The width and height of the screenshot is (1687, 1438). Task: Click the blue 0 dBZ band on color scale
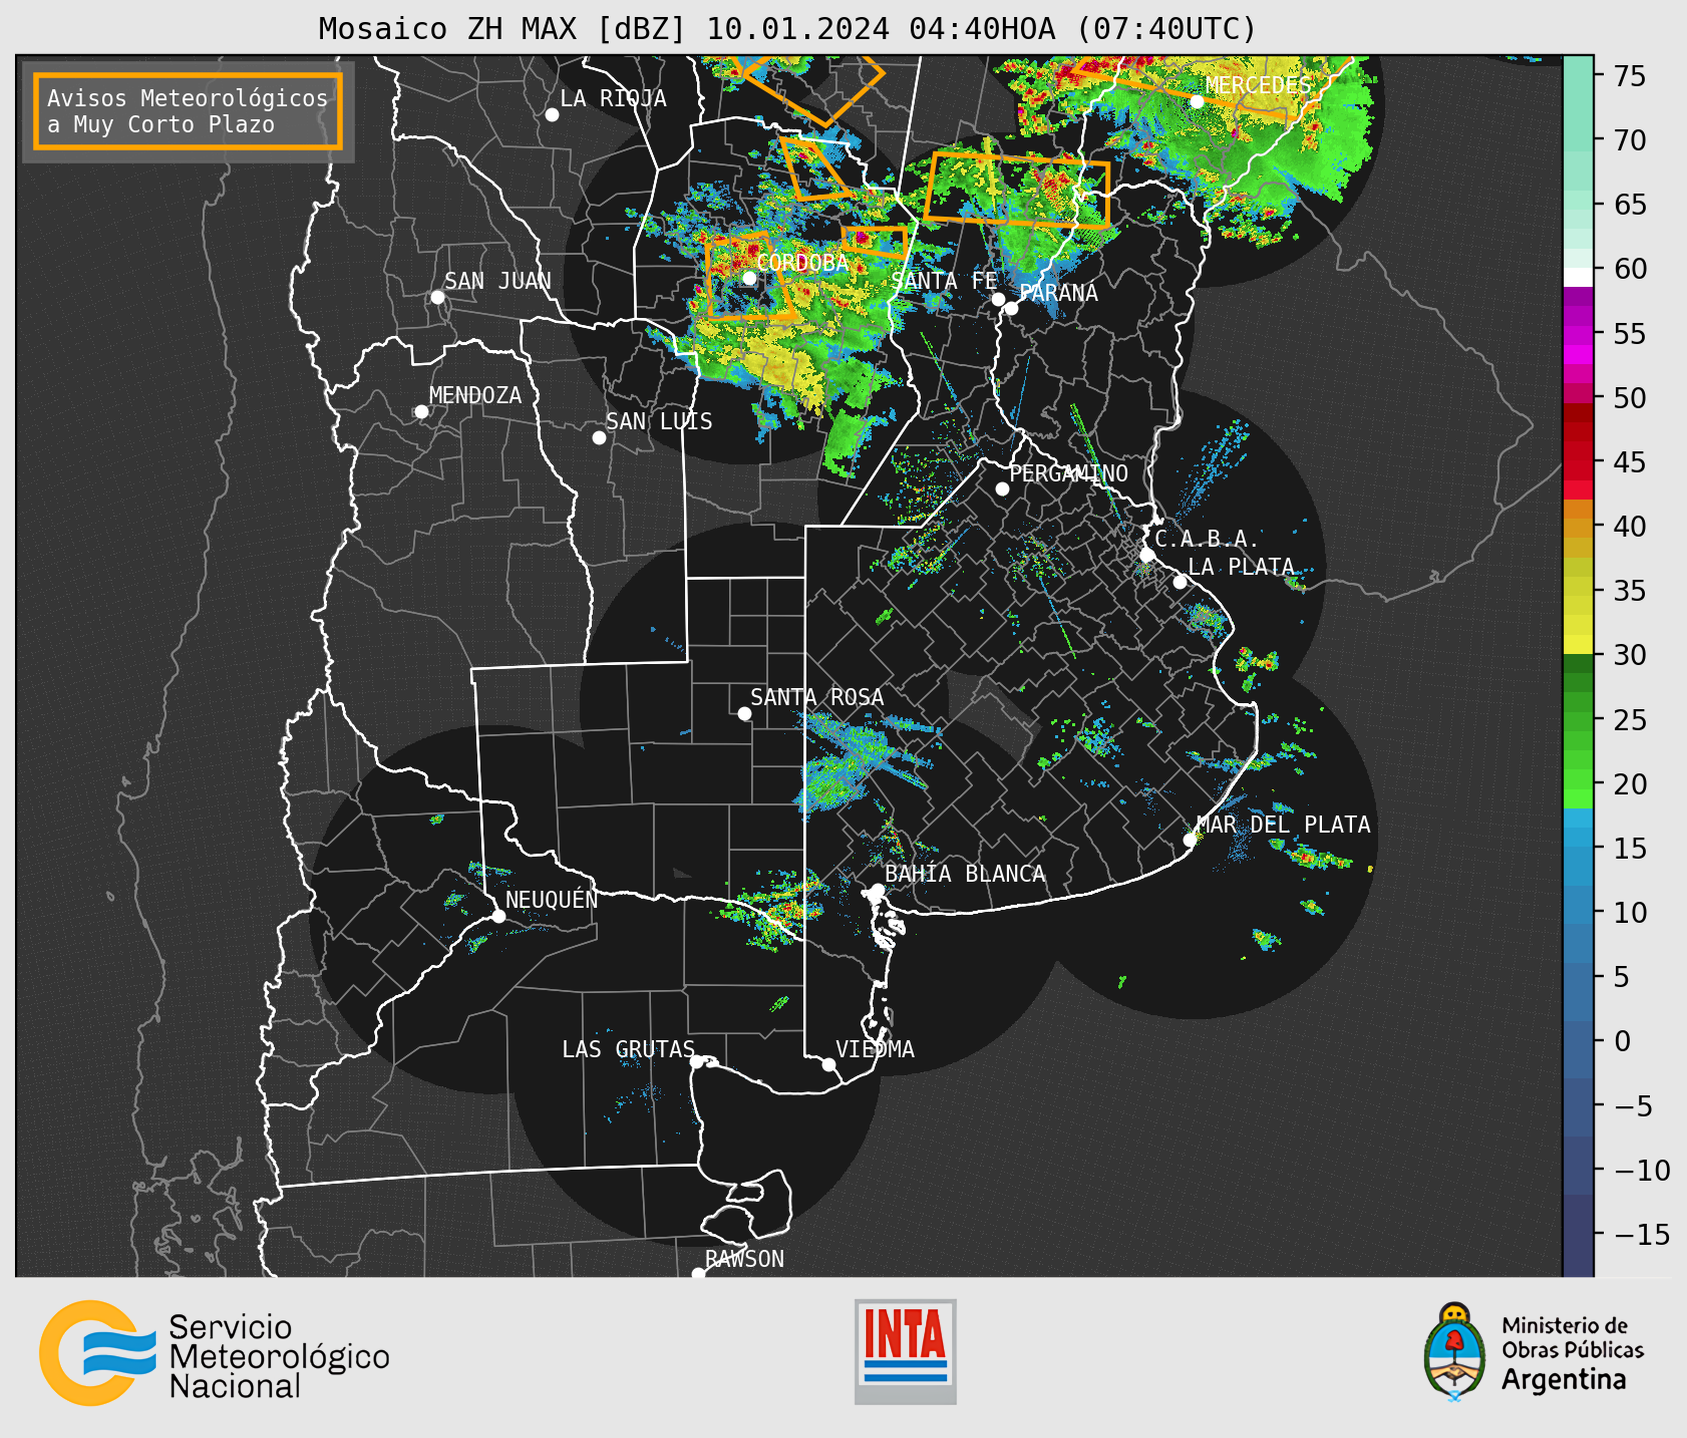pyautogui.click(x=1578, y=1041)
